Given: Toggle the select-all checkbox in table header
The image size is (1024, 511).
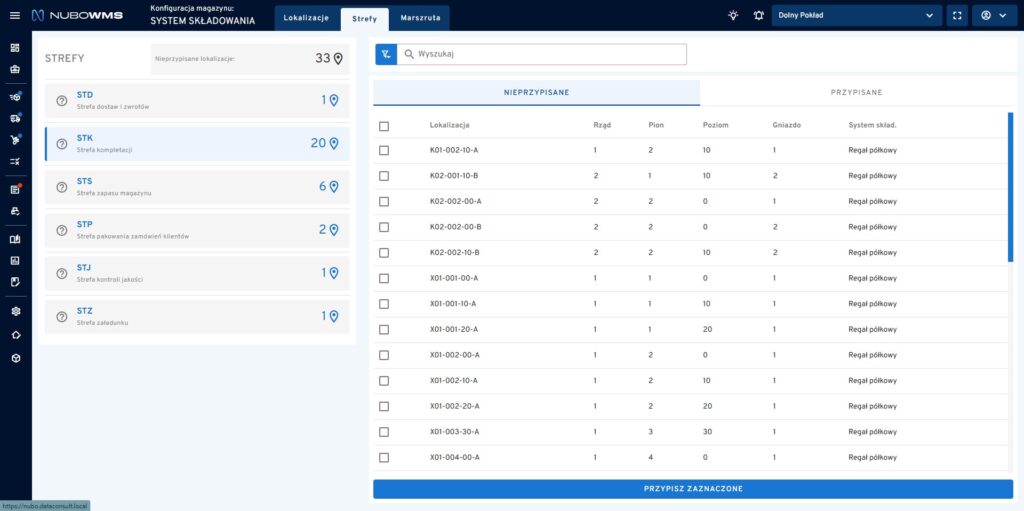Looking at the screenshot, I should [384, 125].
